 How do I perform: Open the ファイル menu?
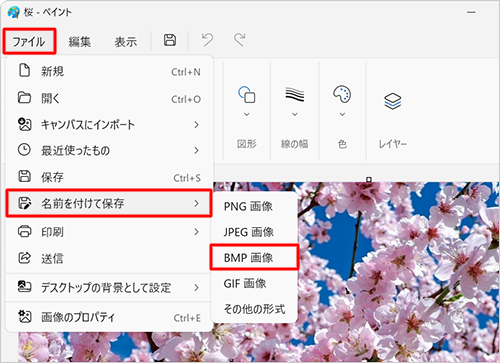click(x=29, y=41)
